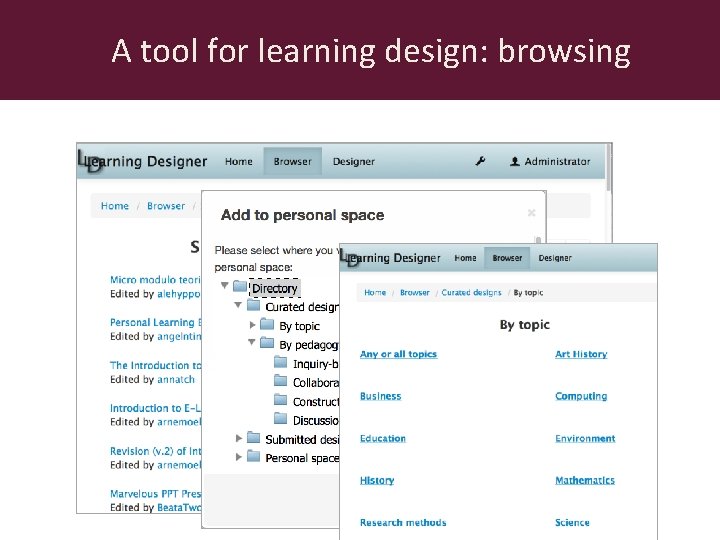Open the Science topic link
This screenshot has height=540, width=720.
[x=572, y=523]
